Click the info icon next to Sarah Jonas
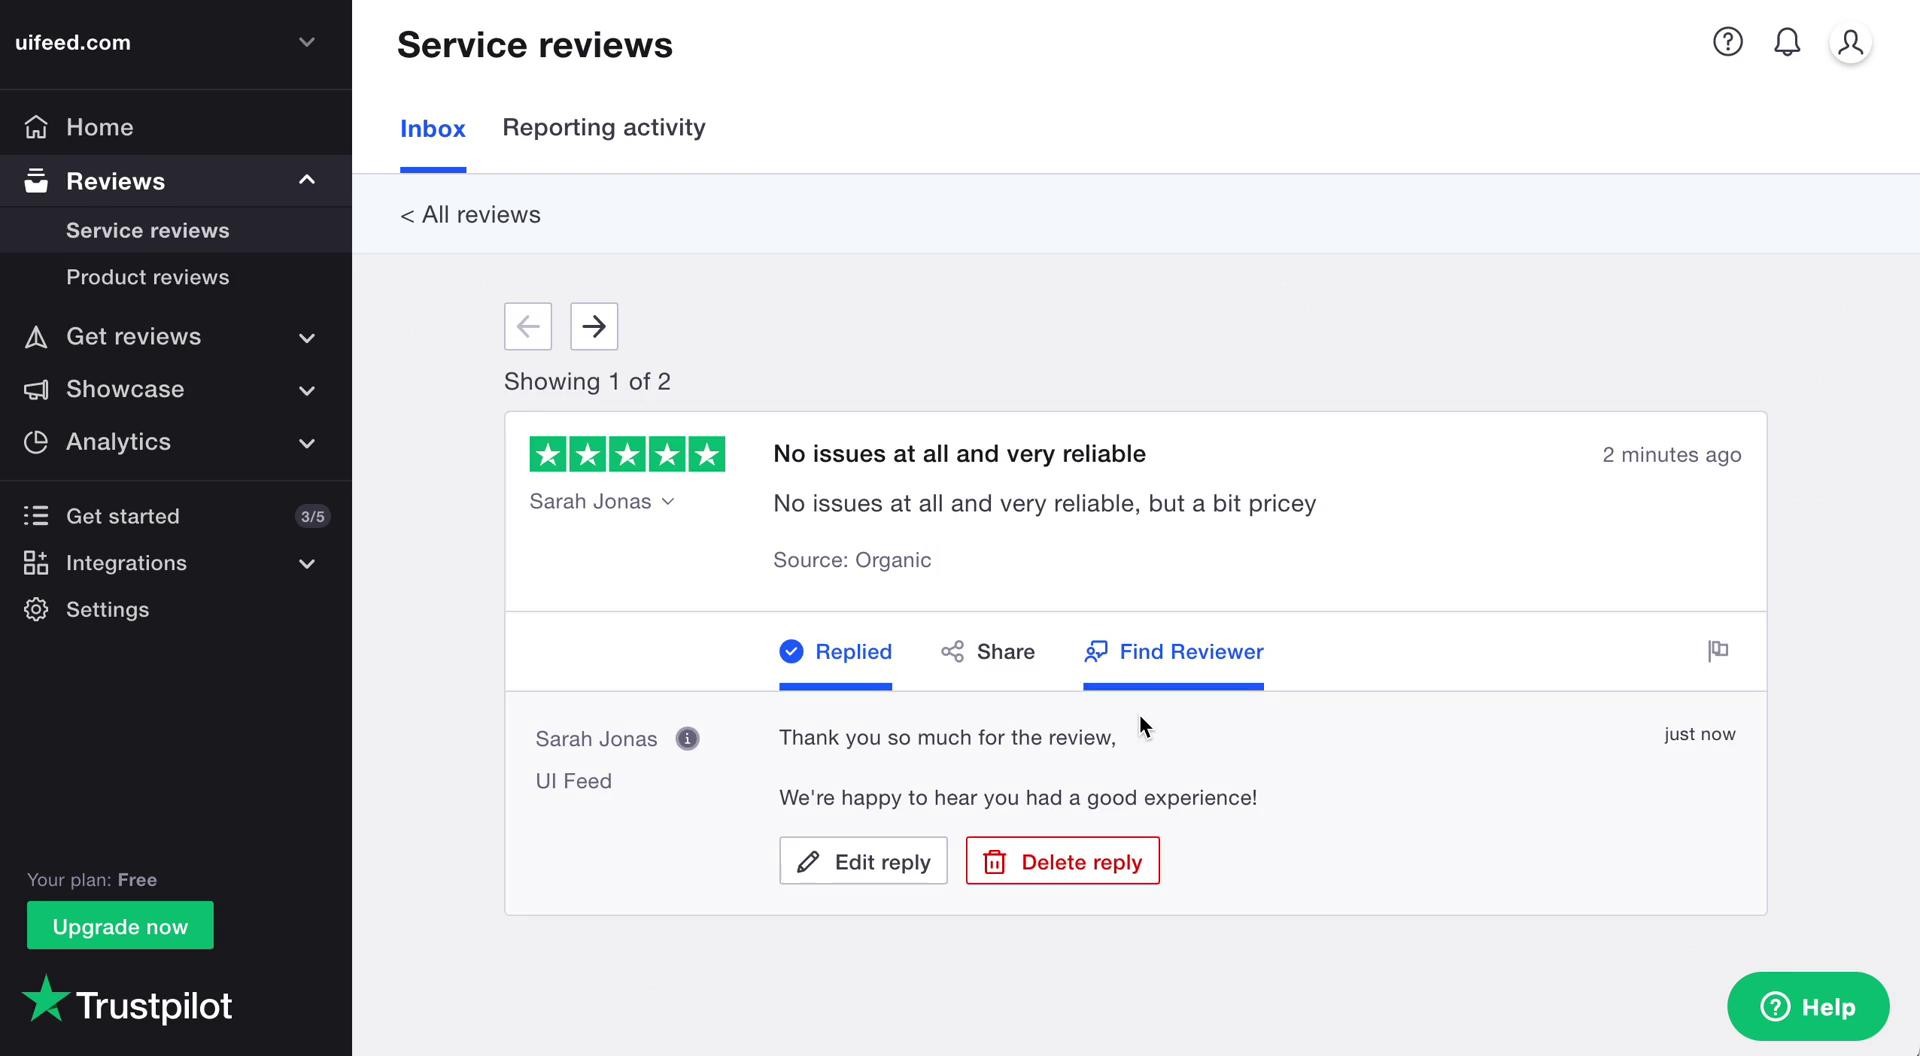 pyautogui.click(x=687, y=739)
